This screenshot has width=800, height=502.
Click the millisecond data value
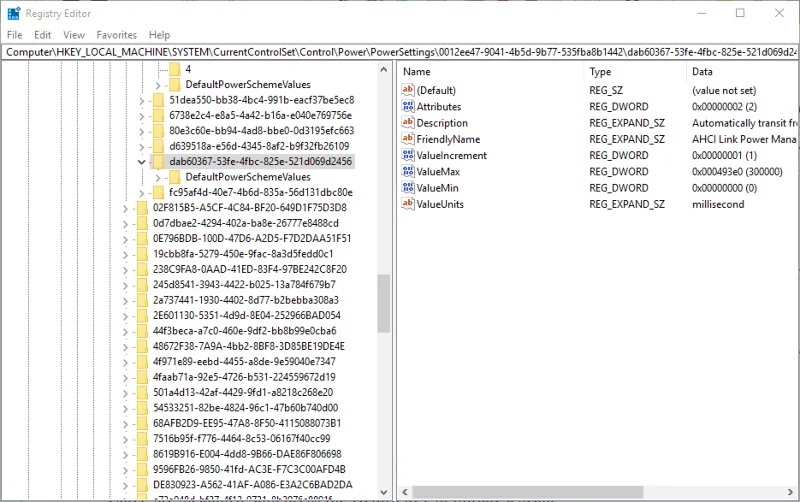point(718,204)
